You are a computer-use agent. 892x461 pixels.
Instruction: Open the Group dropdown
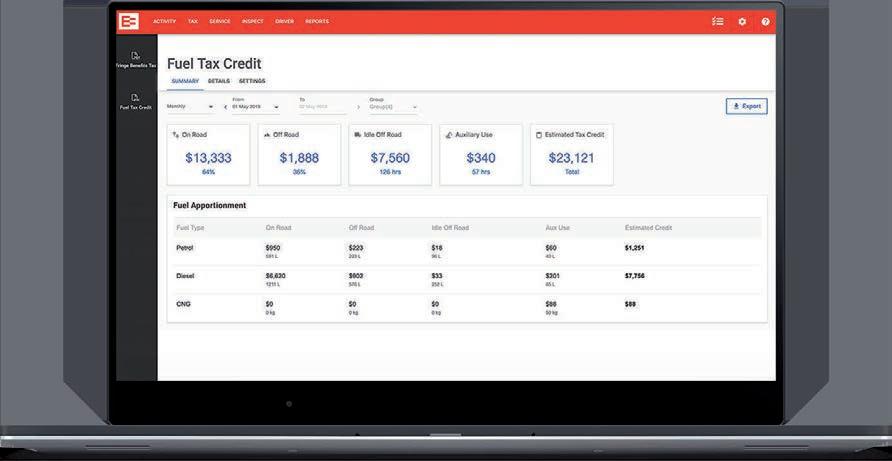[x=393, y=106]
